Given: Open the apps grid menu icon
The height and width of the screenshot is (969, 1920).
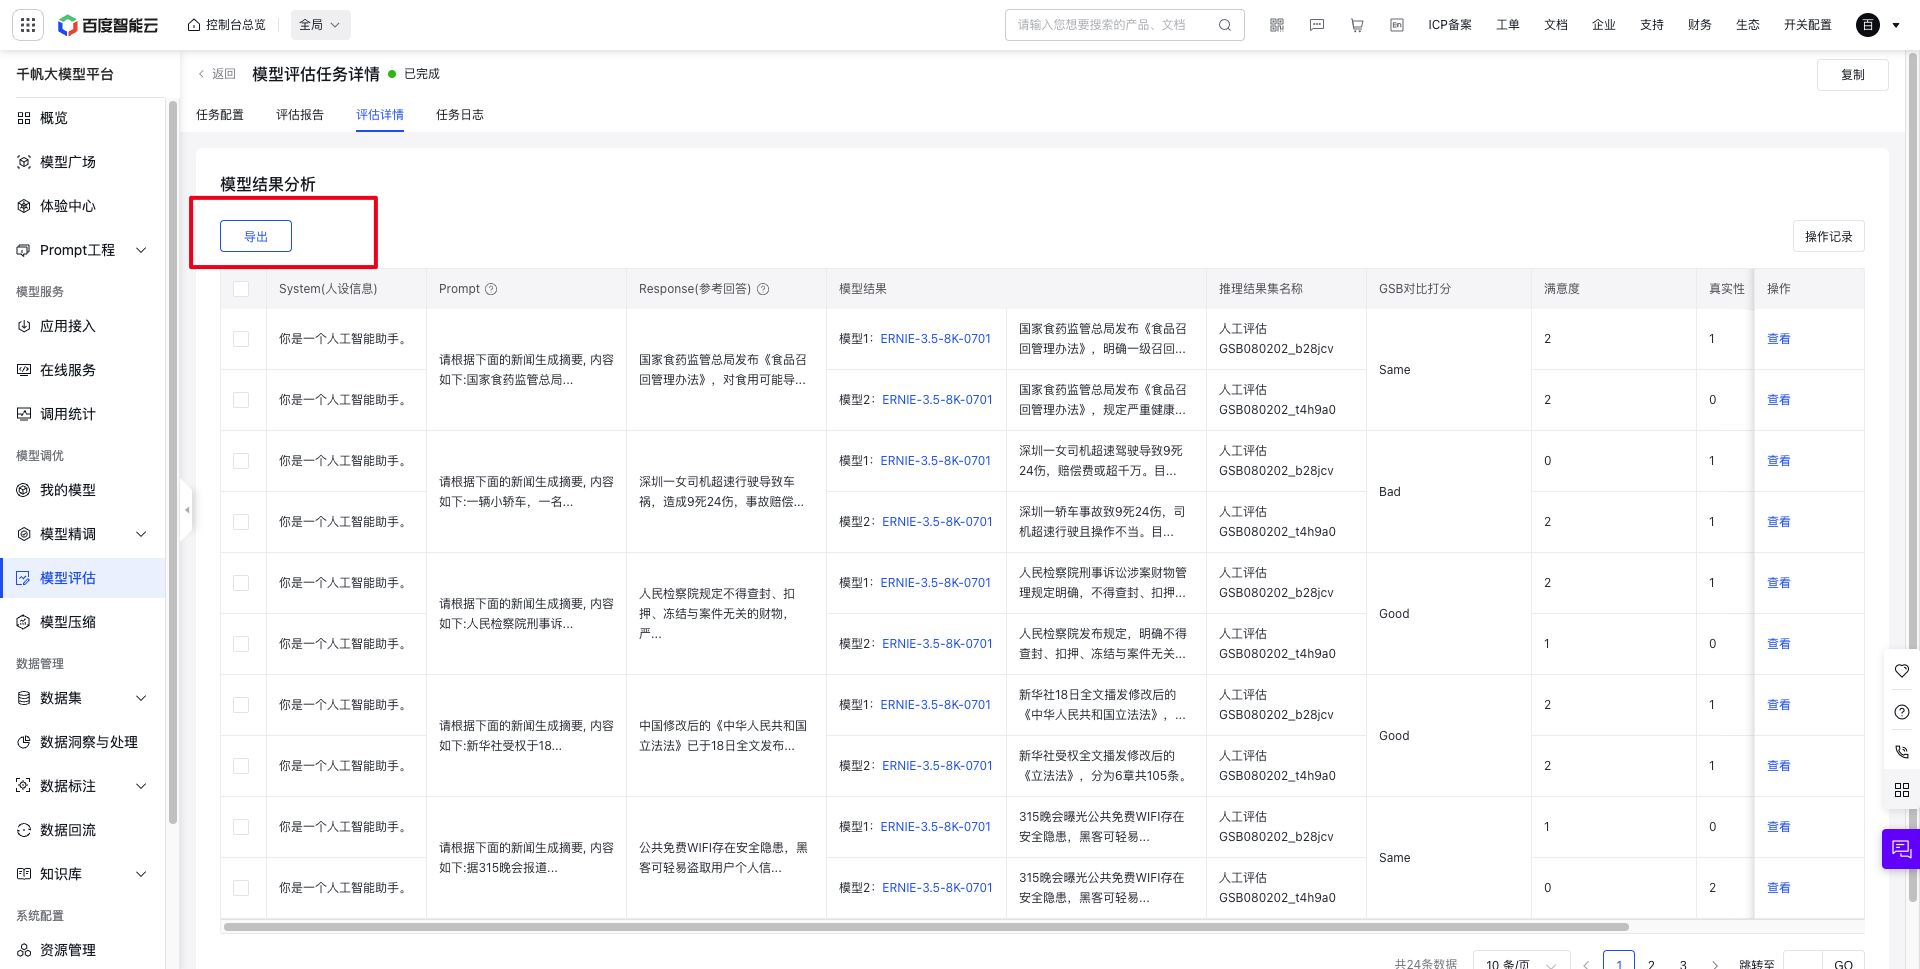Looking at the screenshot, I should (28, 25).
